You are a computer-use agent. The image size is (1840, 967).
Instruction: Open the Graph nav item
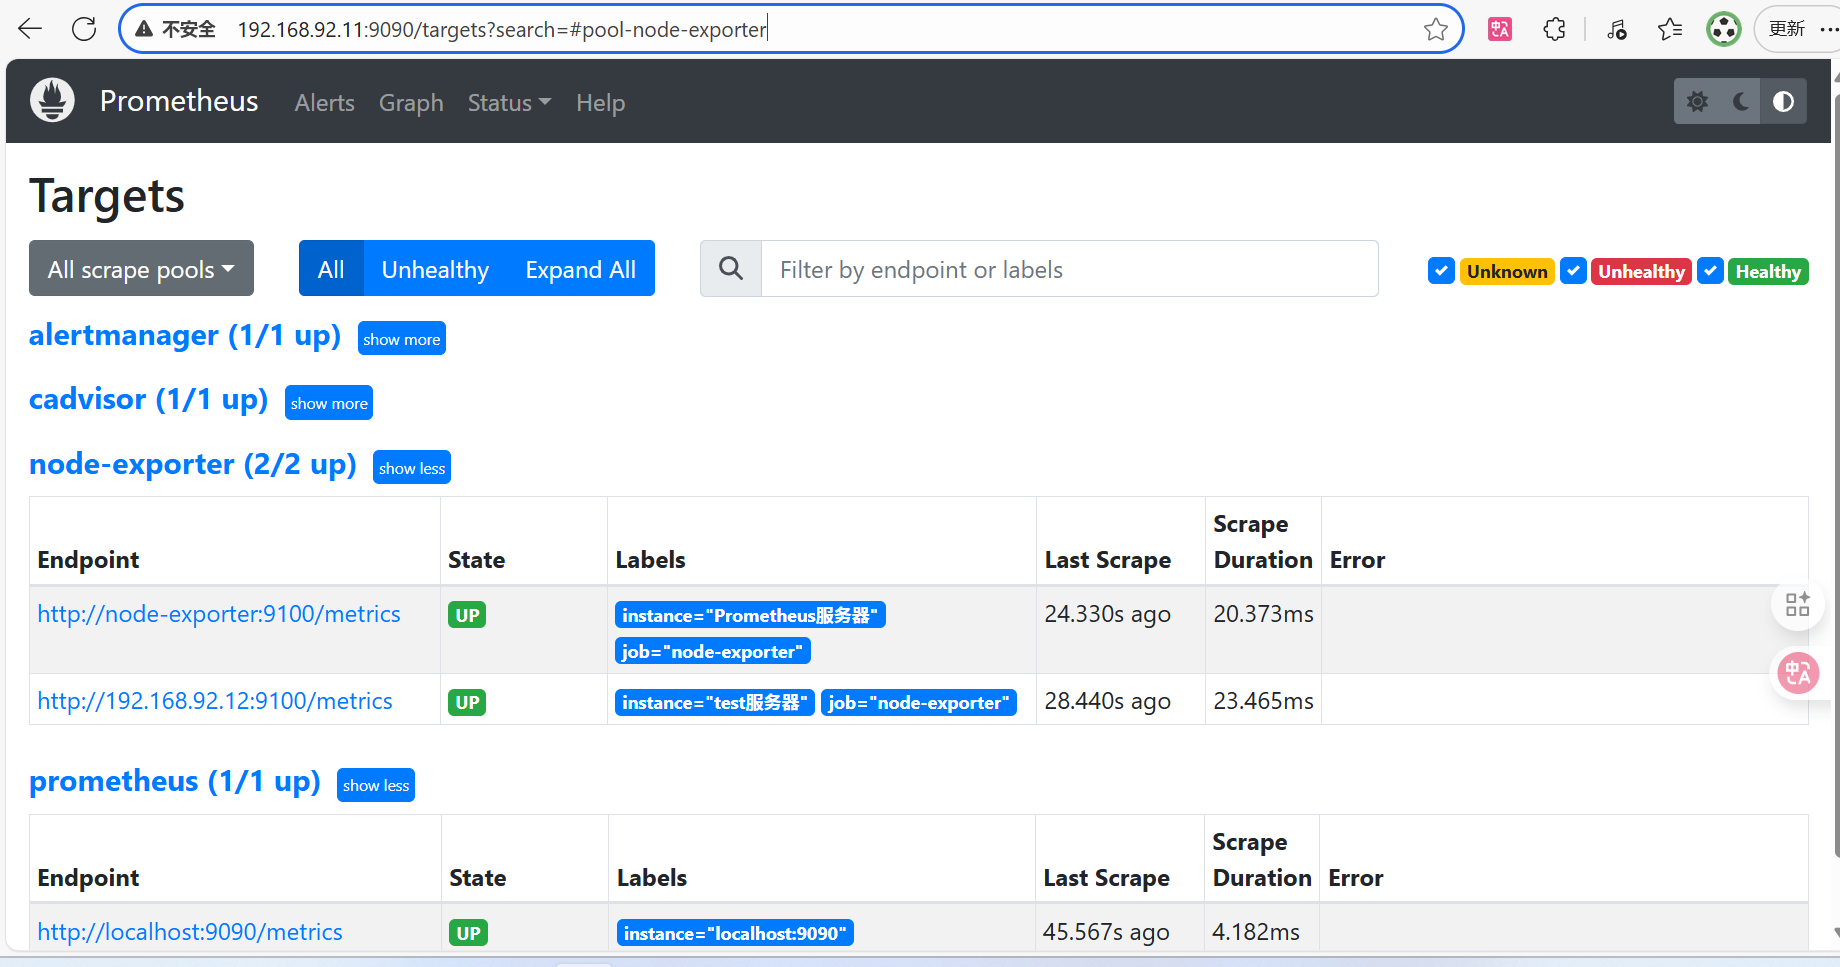(411, 102)
